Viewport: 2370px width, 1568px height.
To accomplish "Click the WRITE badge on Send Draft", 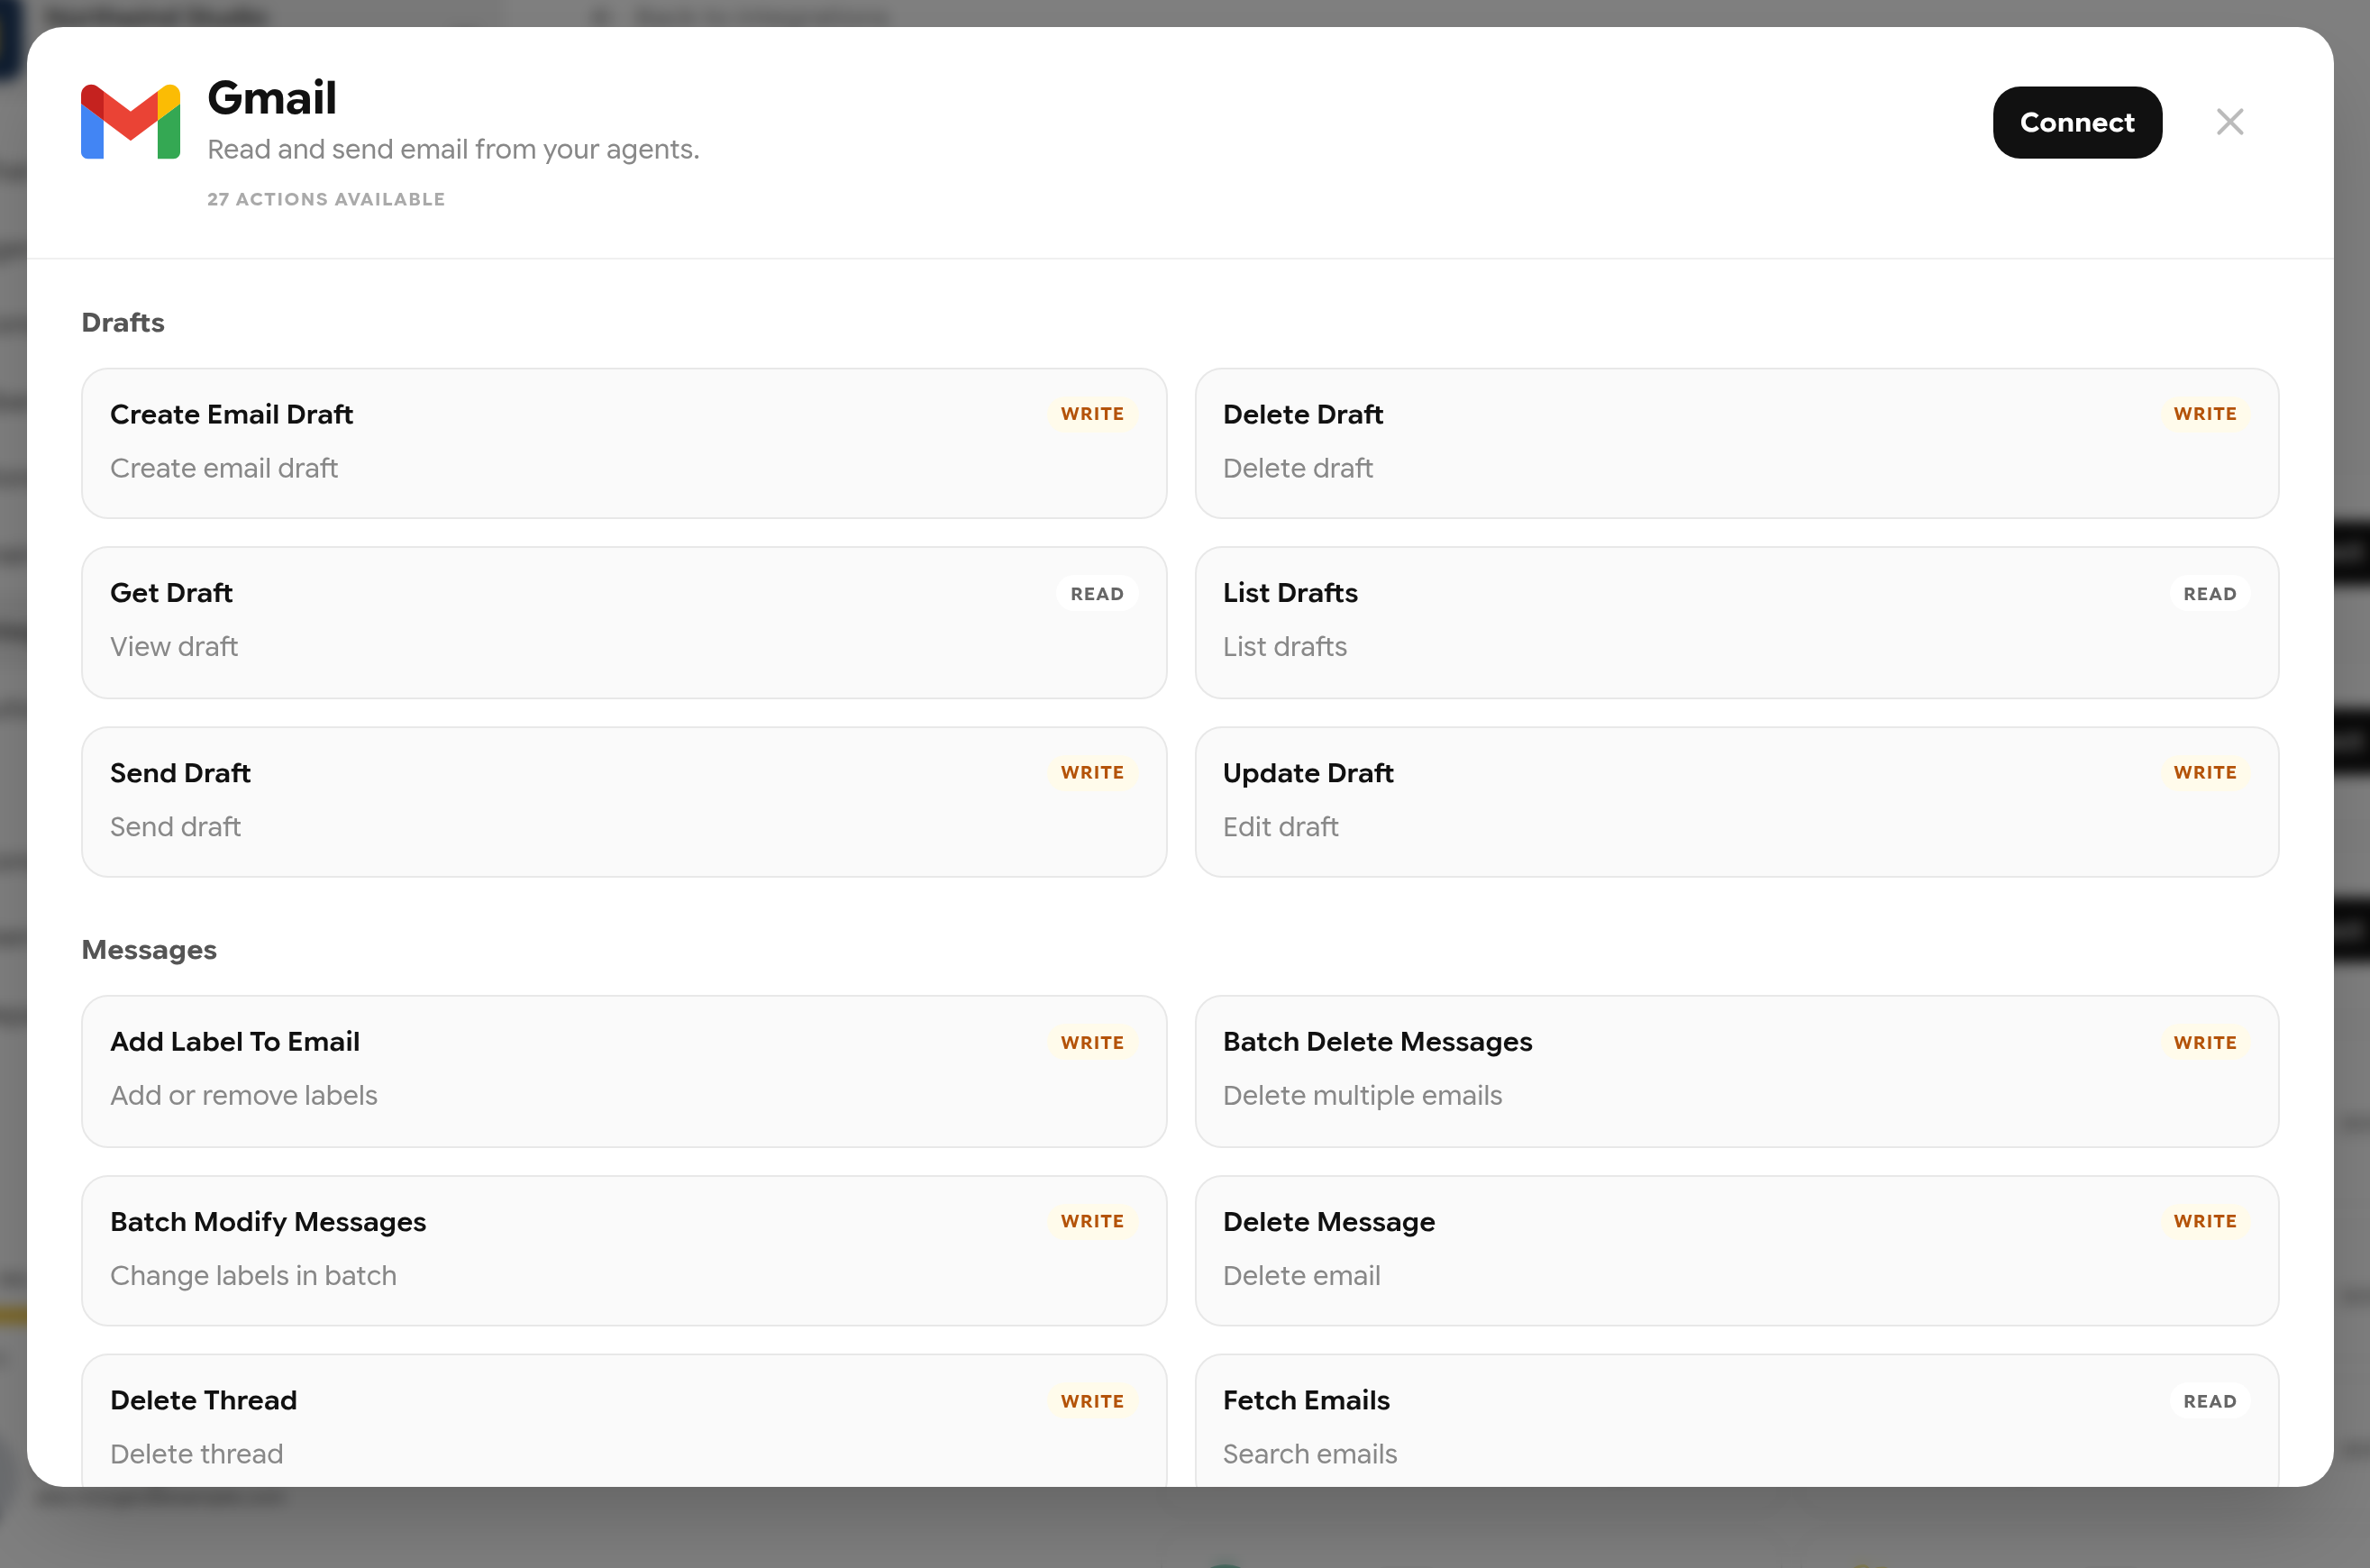I will [x=1092, y=773].
